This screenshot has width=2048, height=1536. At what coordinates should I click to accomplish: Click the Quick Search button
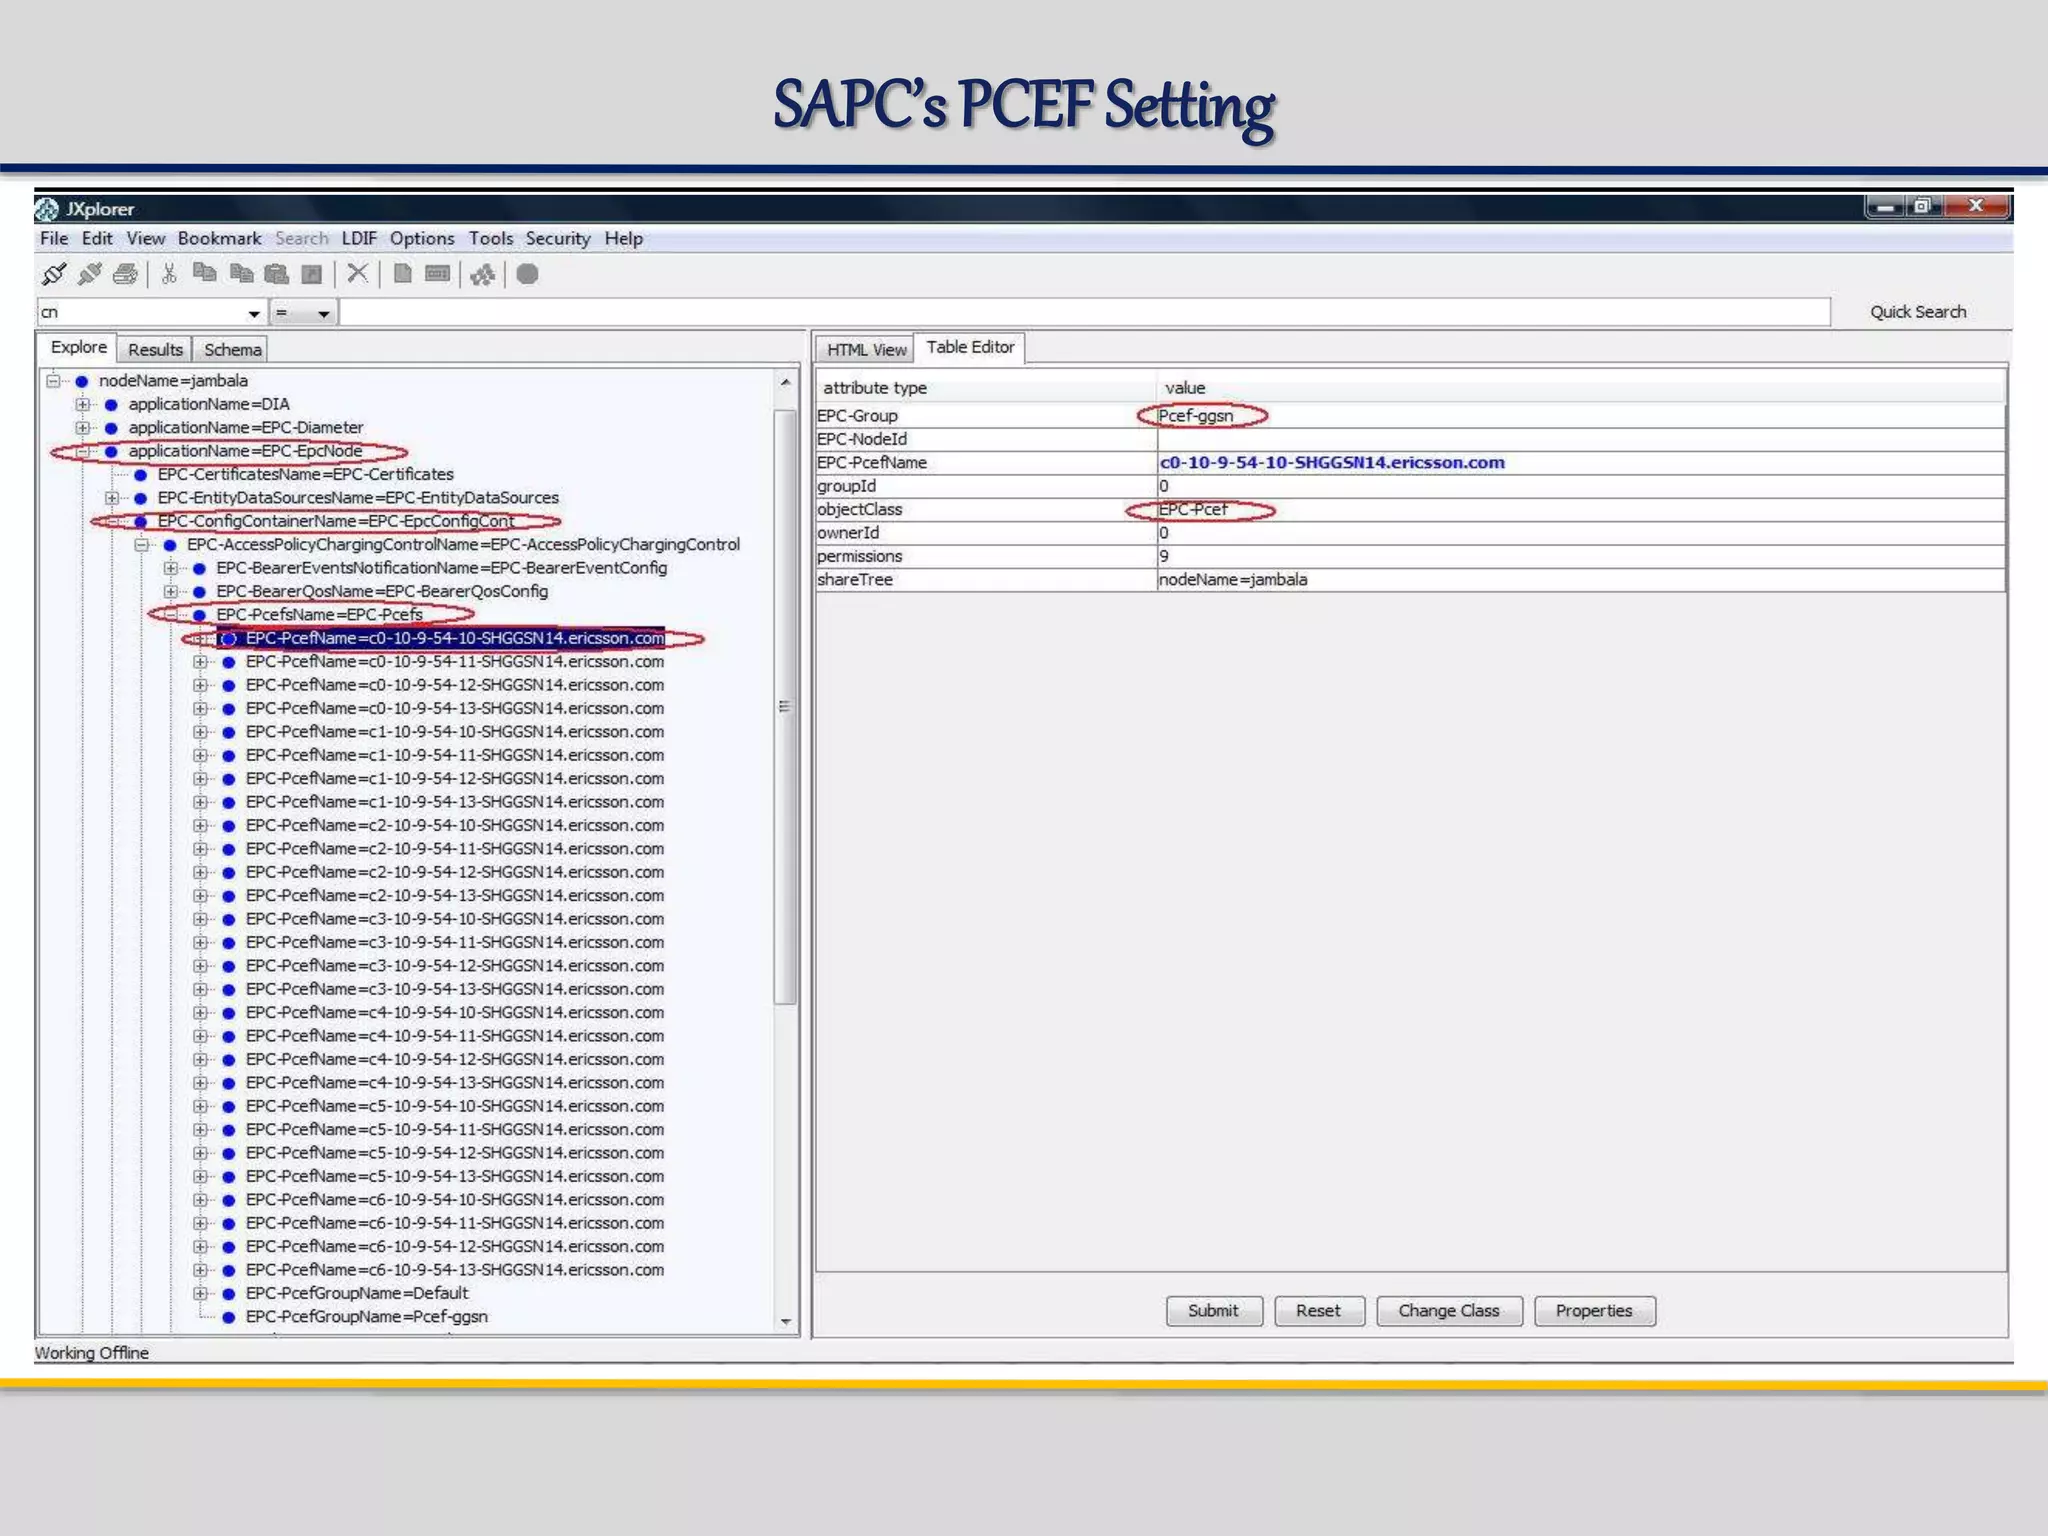click(1918, 312)
